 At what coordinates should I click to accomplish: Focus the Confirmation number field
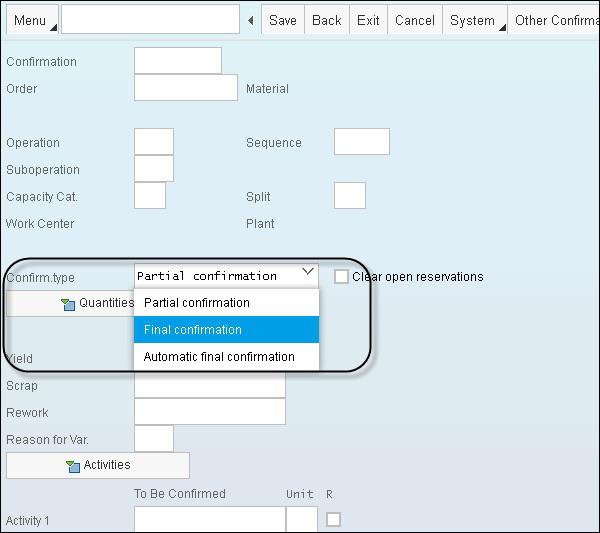pos(178,60)
